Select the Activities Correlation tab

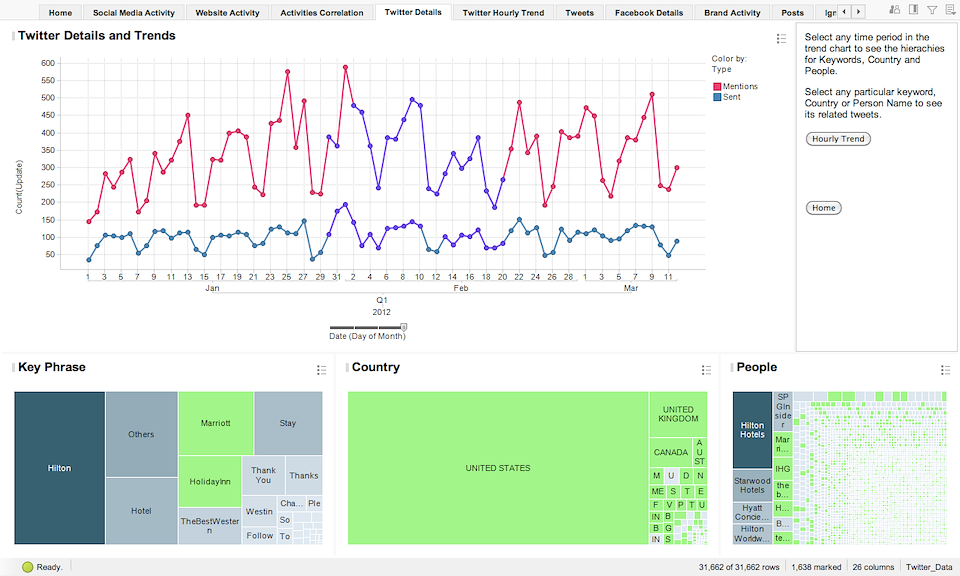(321, 12)
